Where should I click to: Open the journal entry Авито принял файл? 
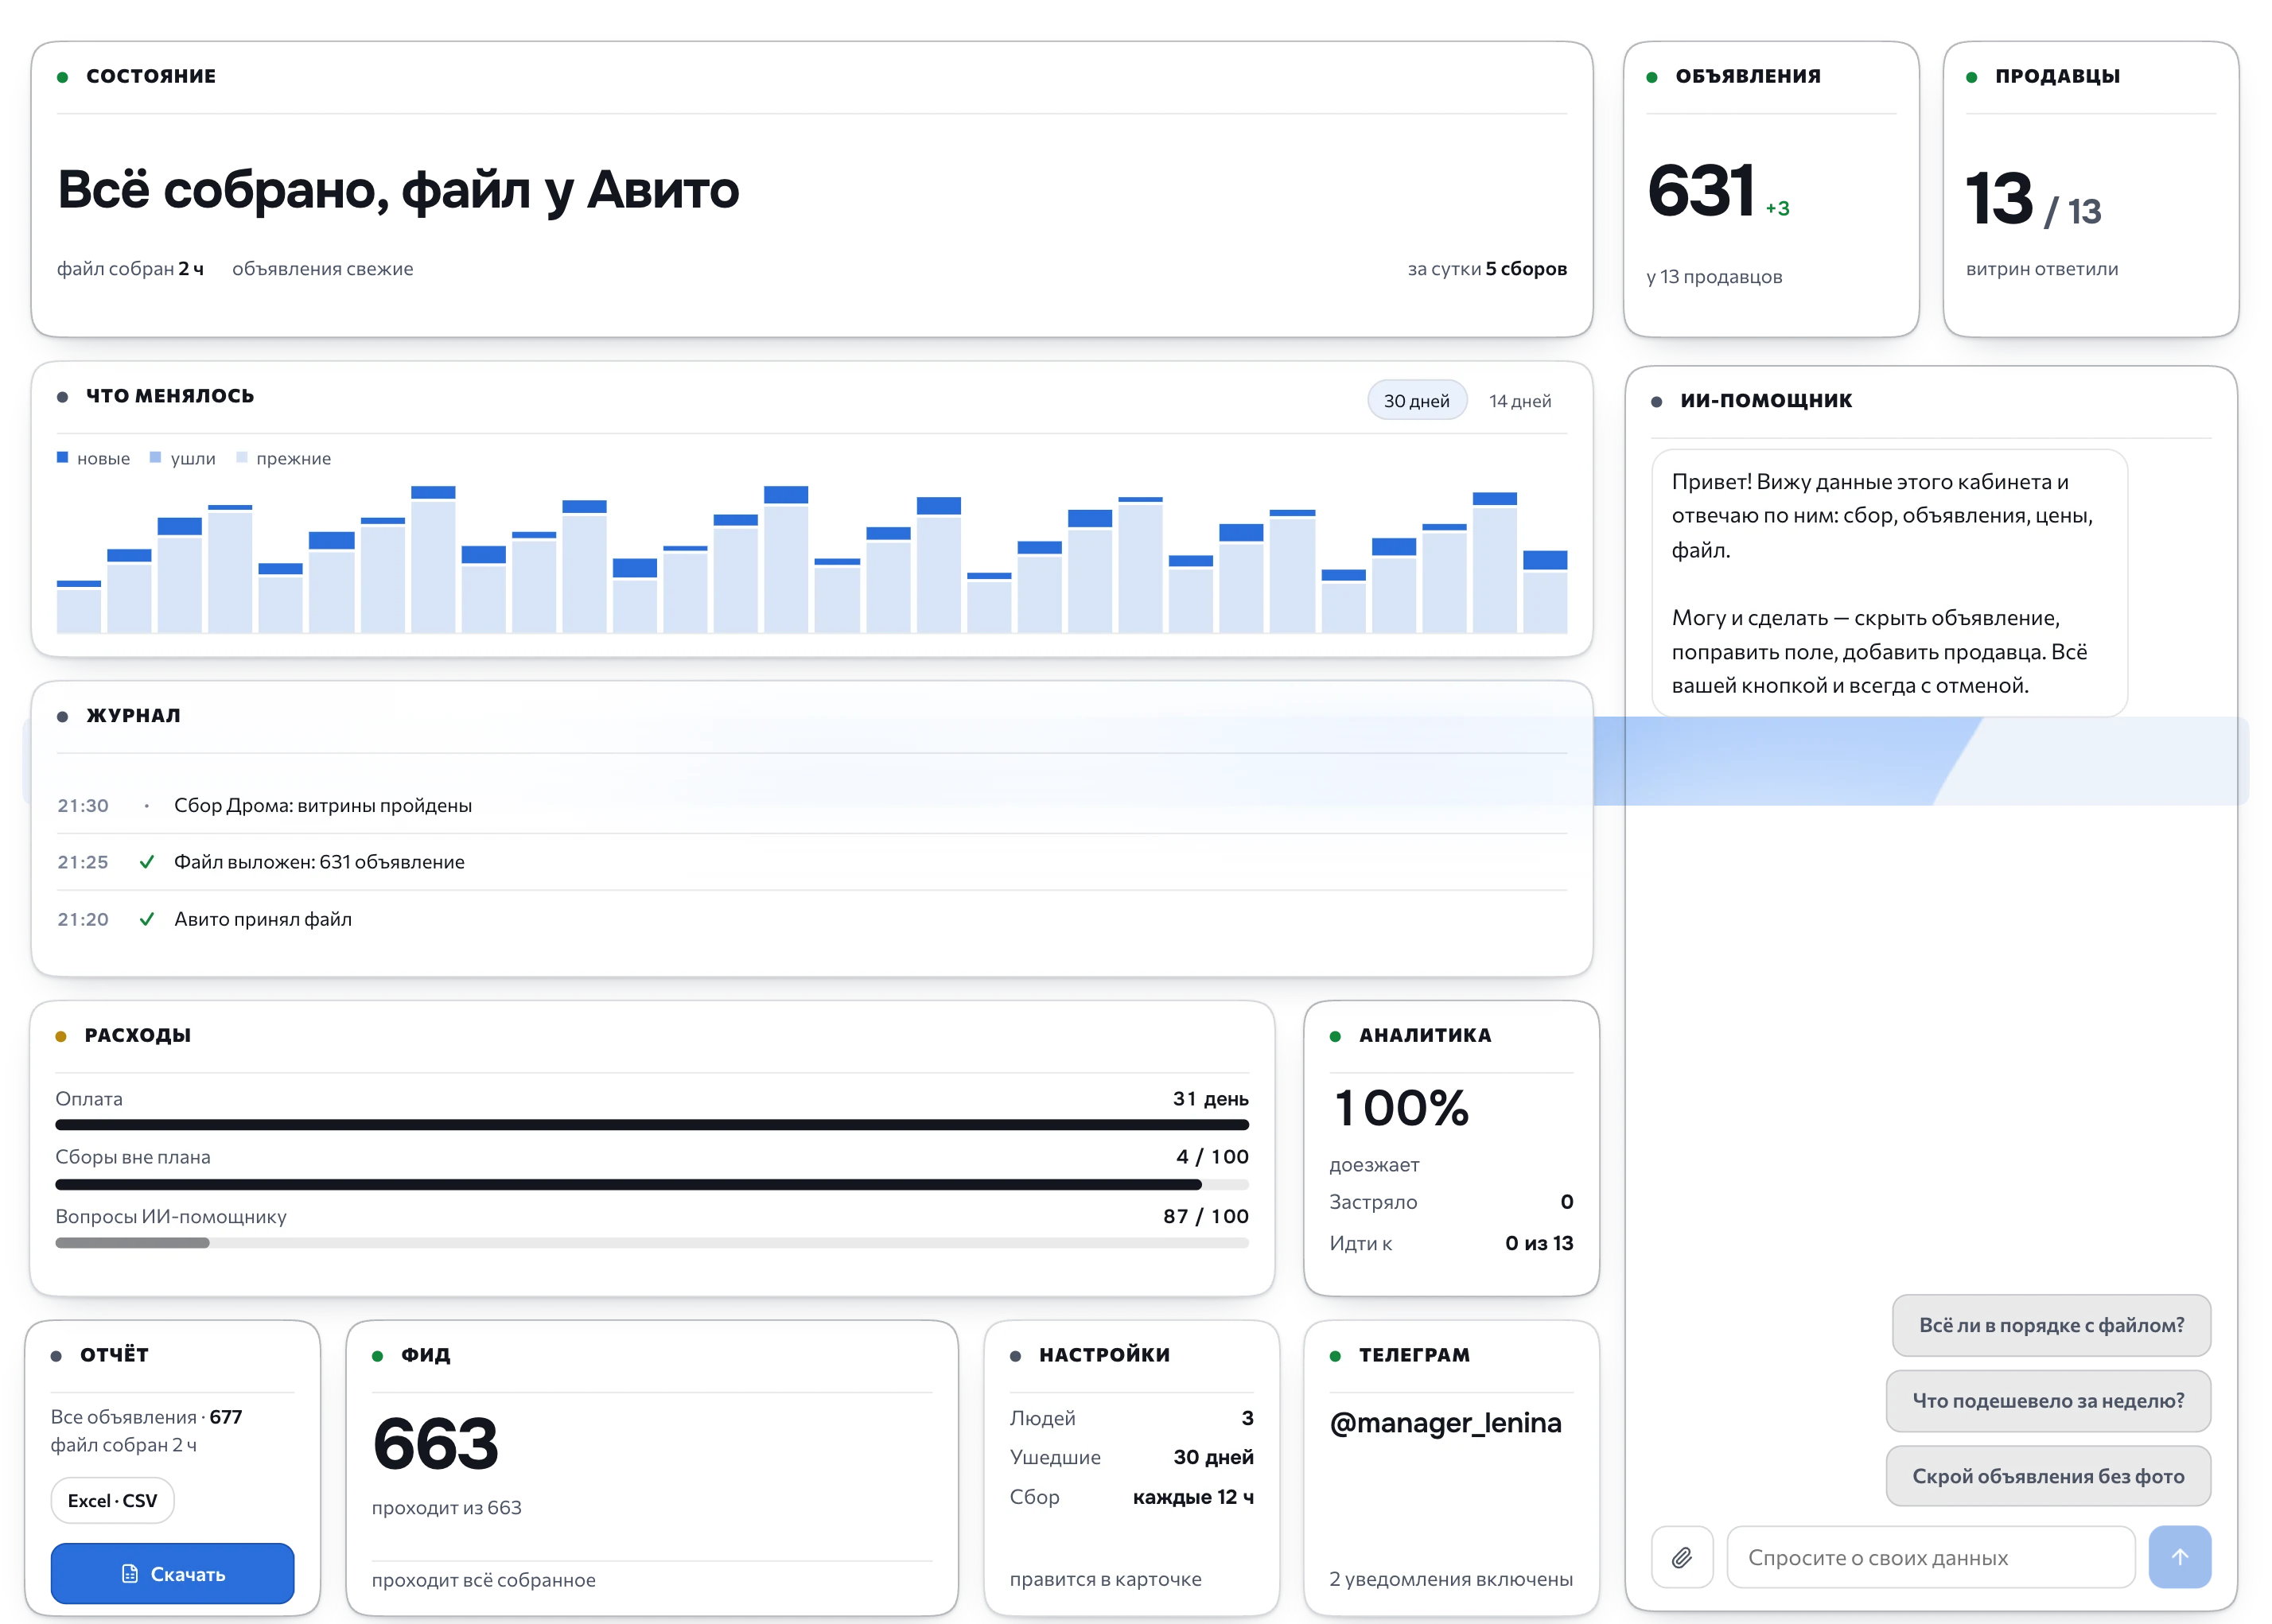pos(812,918)
